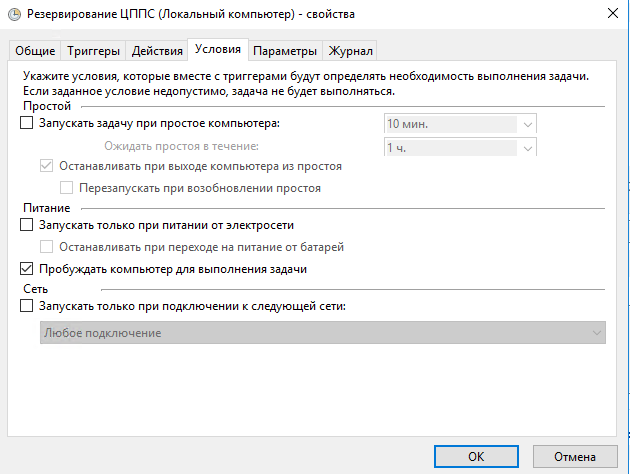Go to the Параметры tab

click(x=285, y=51)
